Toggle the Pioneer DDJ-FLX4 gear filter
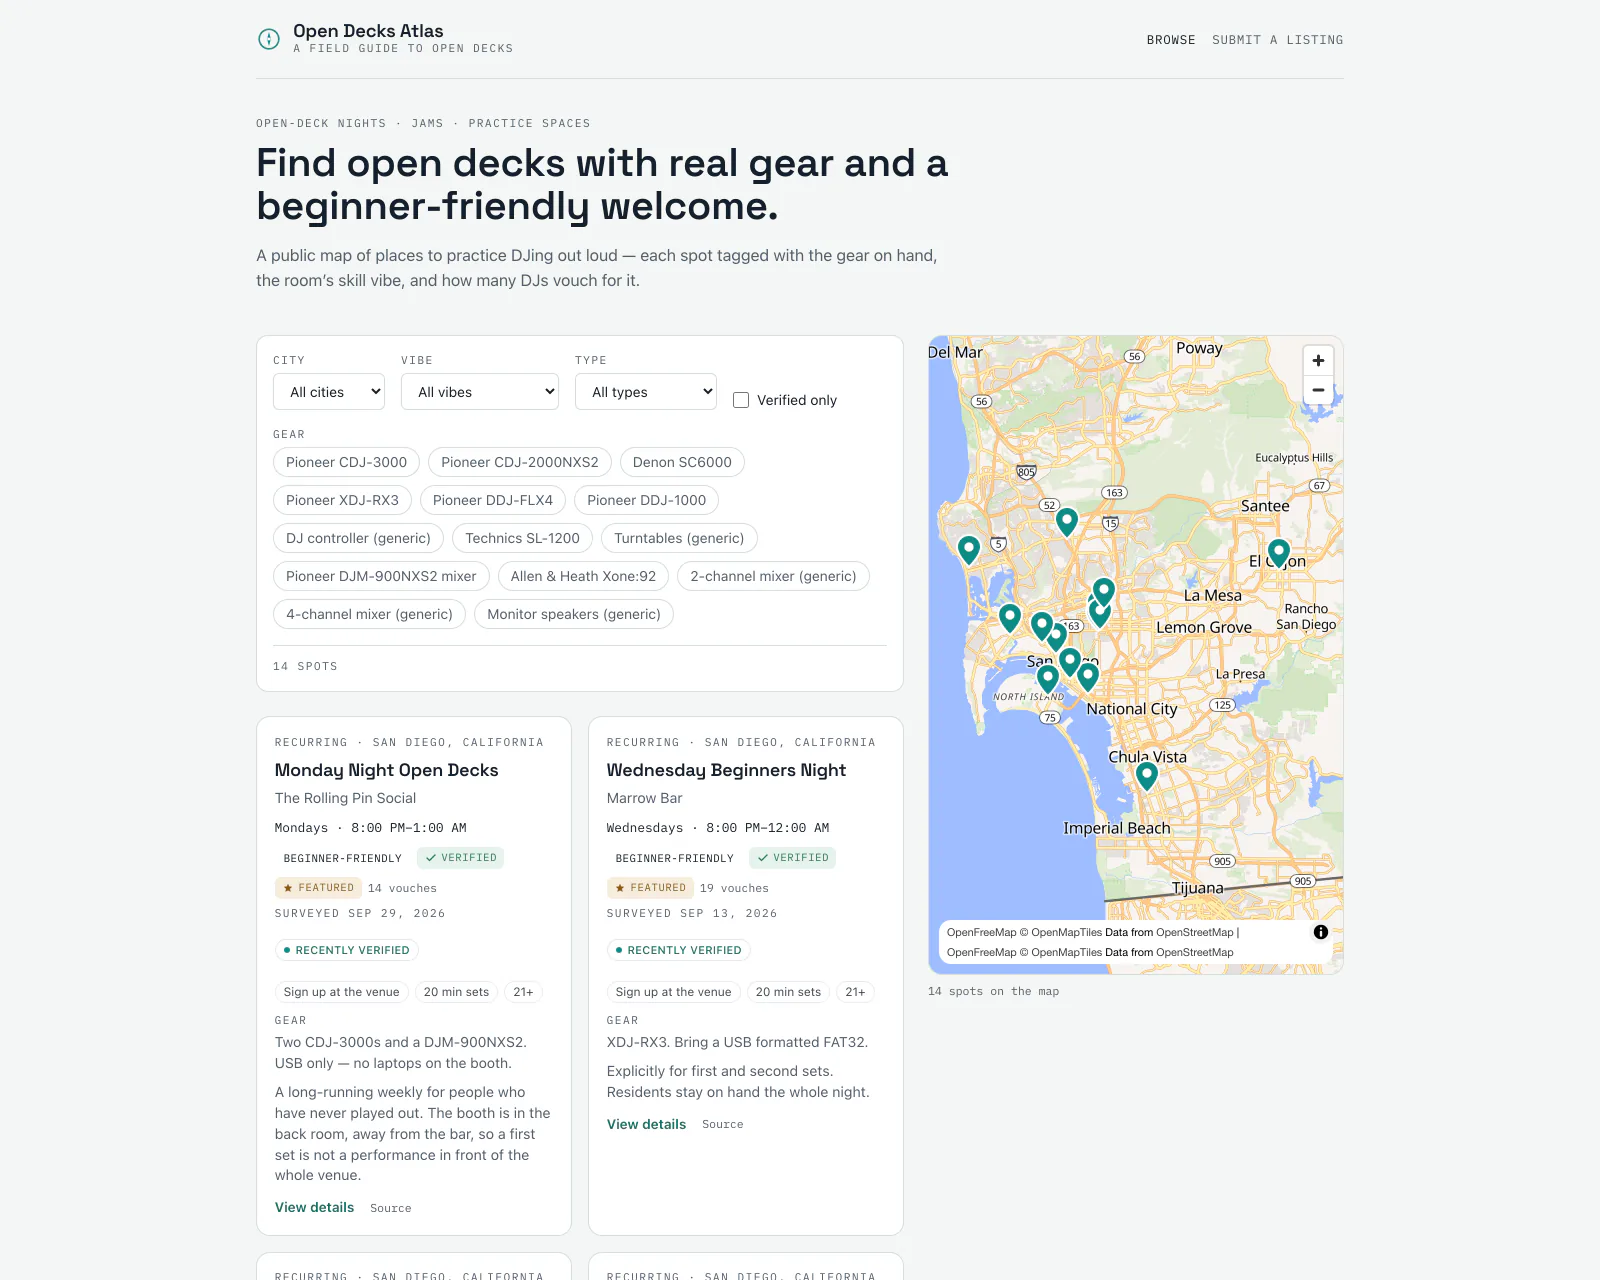The width and height of the screenshot is (1600, 1280). coord(493,500)
